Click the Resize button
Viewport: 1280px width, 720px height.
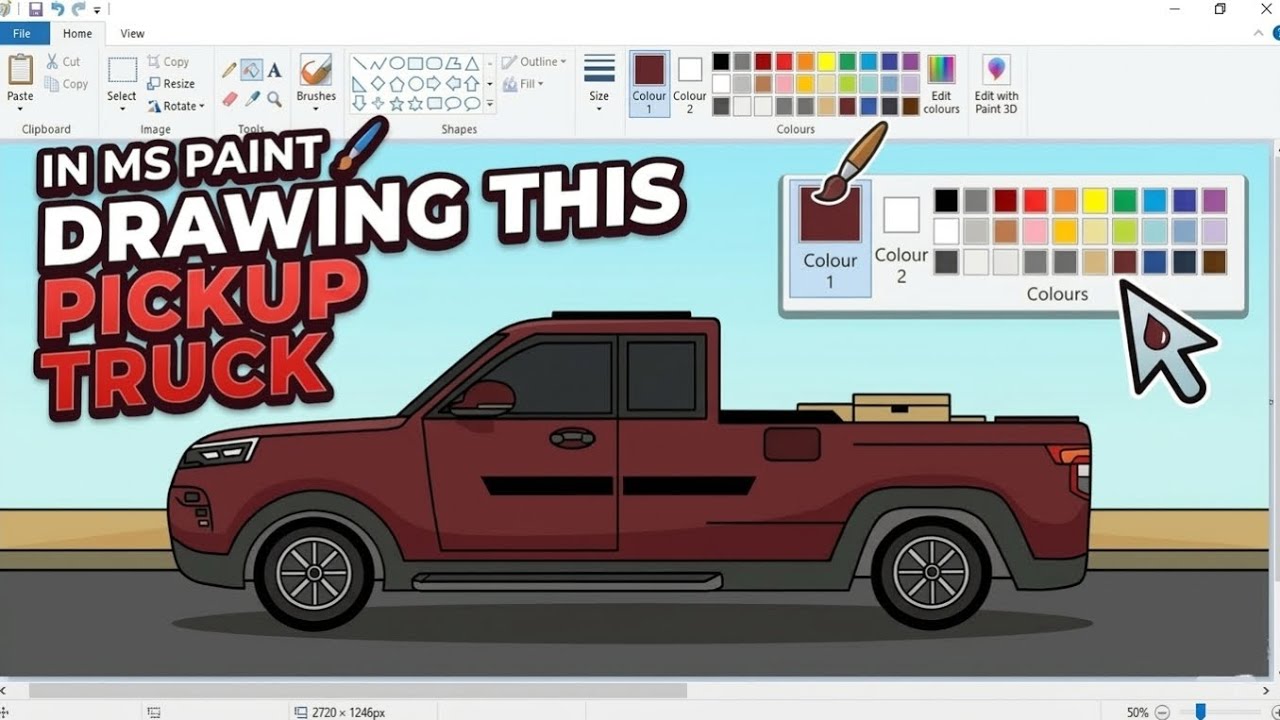pyautogui.click(x=171, y=84)
